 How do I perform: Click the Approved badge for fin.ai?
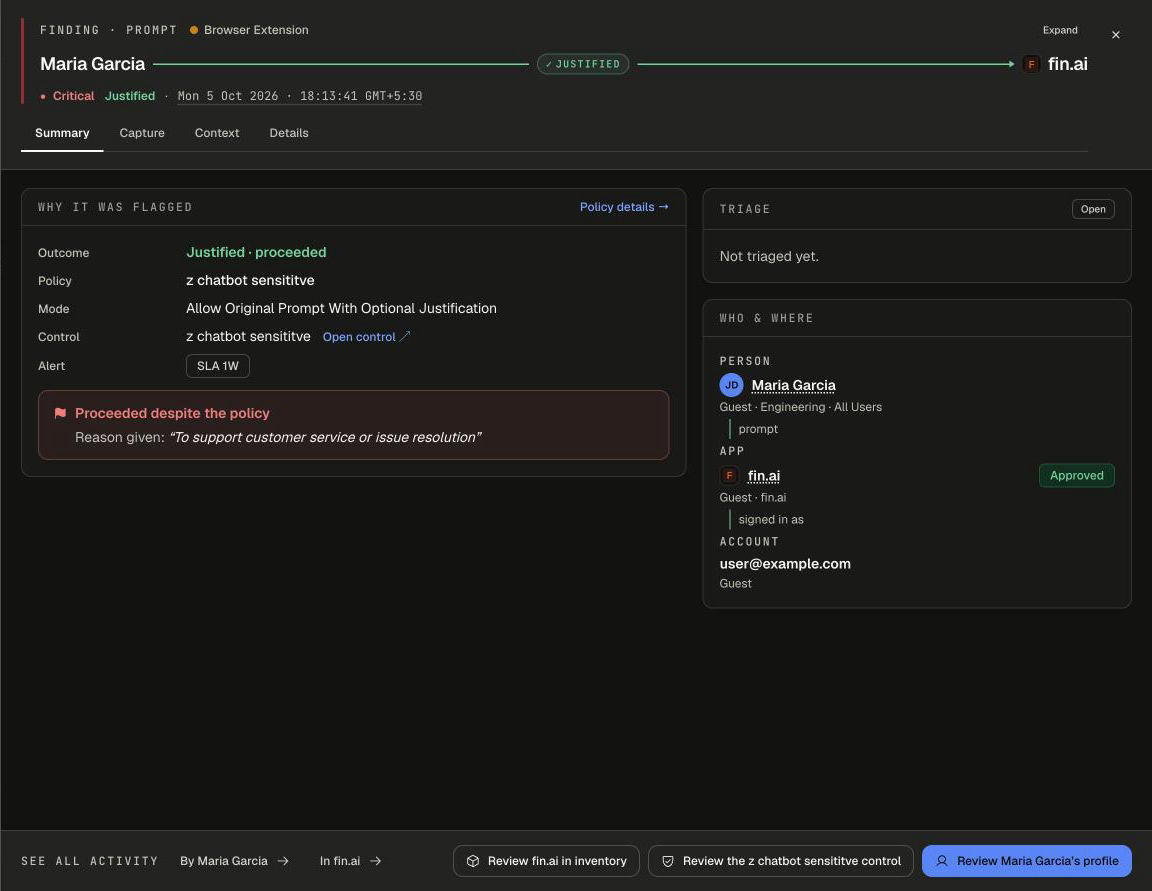[x=1076, y=475]
